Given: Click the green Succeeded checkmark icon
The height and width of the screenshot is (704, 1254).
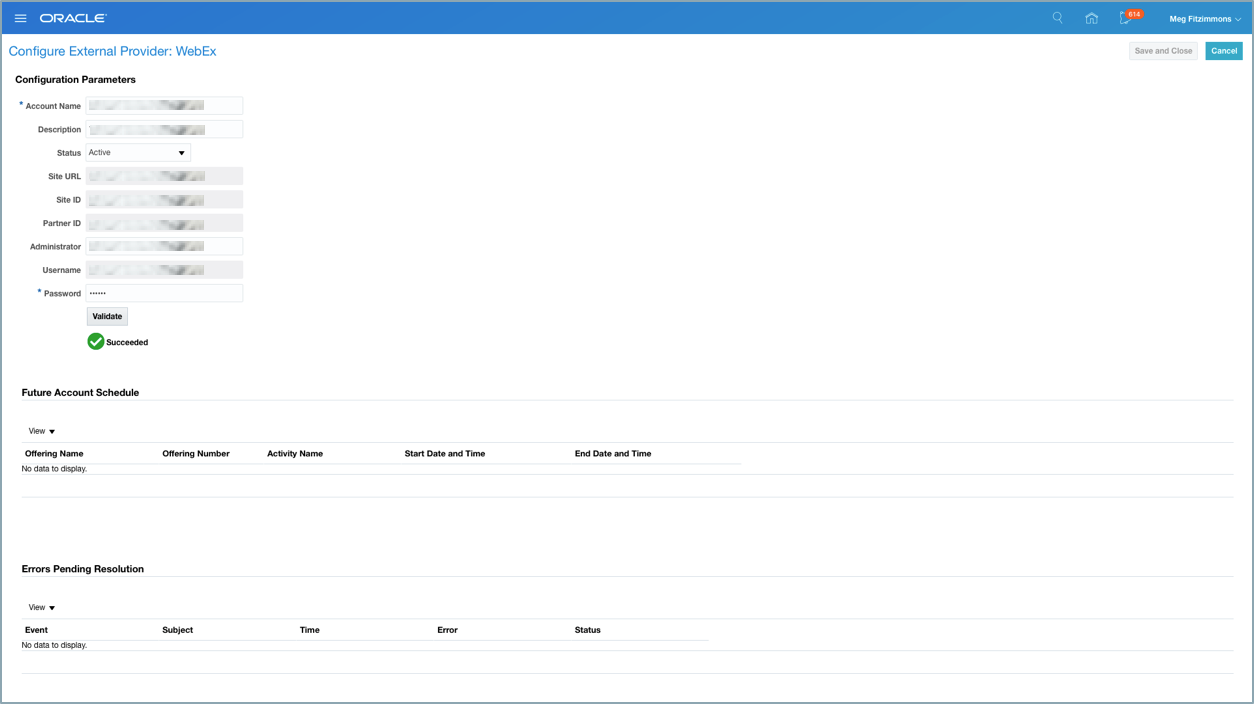Looking at the screenshot, I should tap(96, 342).
